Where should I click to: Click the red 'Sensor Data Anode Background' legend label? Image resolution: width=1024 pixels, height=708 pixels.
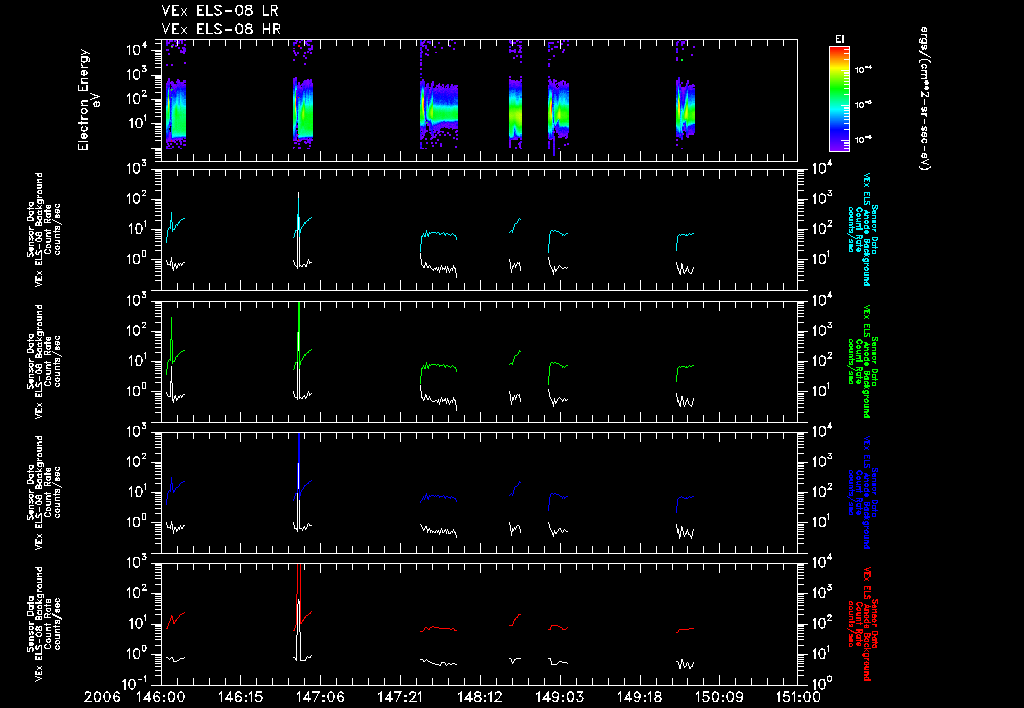[x=863, y=624]
